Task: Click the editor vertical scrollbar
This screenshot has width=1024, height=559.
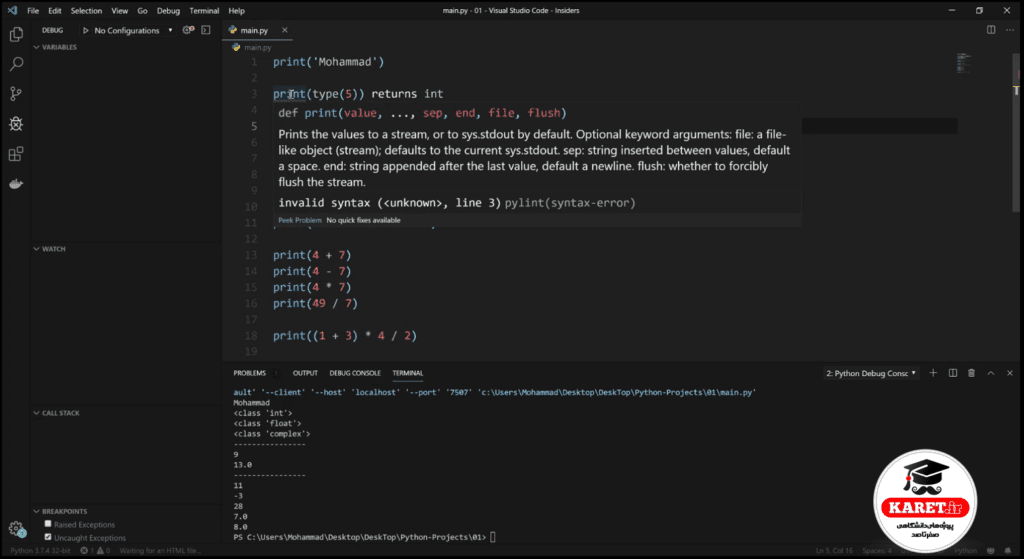Action: (1016, 131)
